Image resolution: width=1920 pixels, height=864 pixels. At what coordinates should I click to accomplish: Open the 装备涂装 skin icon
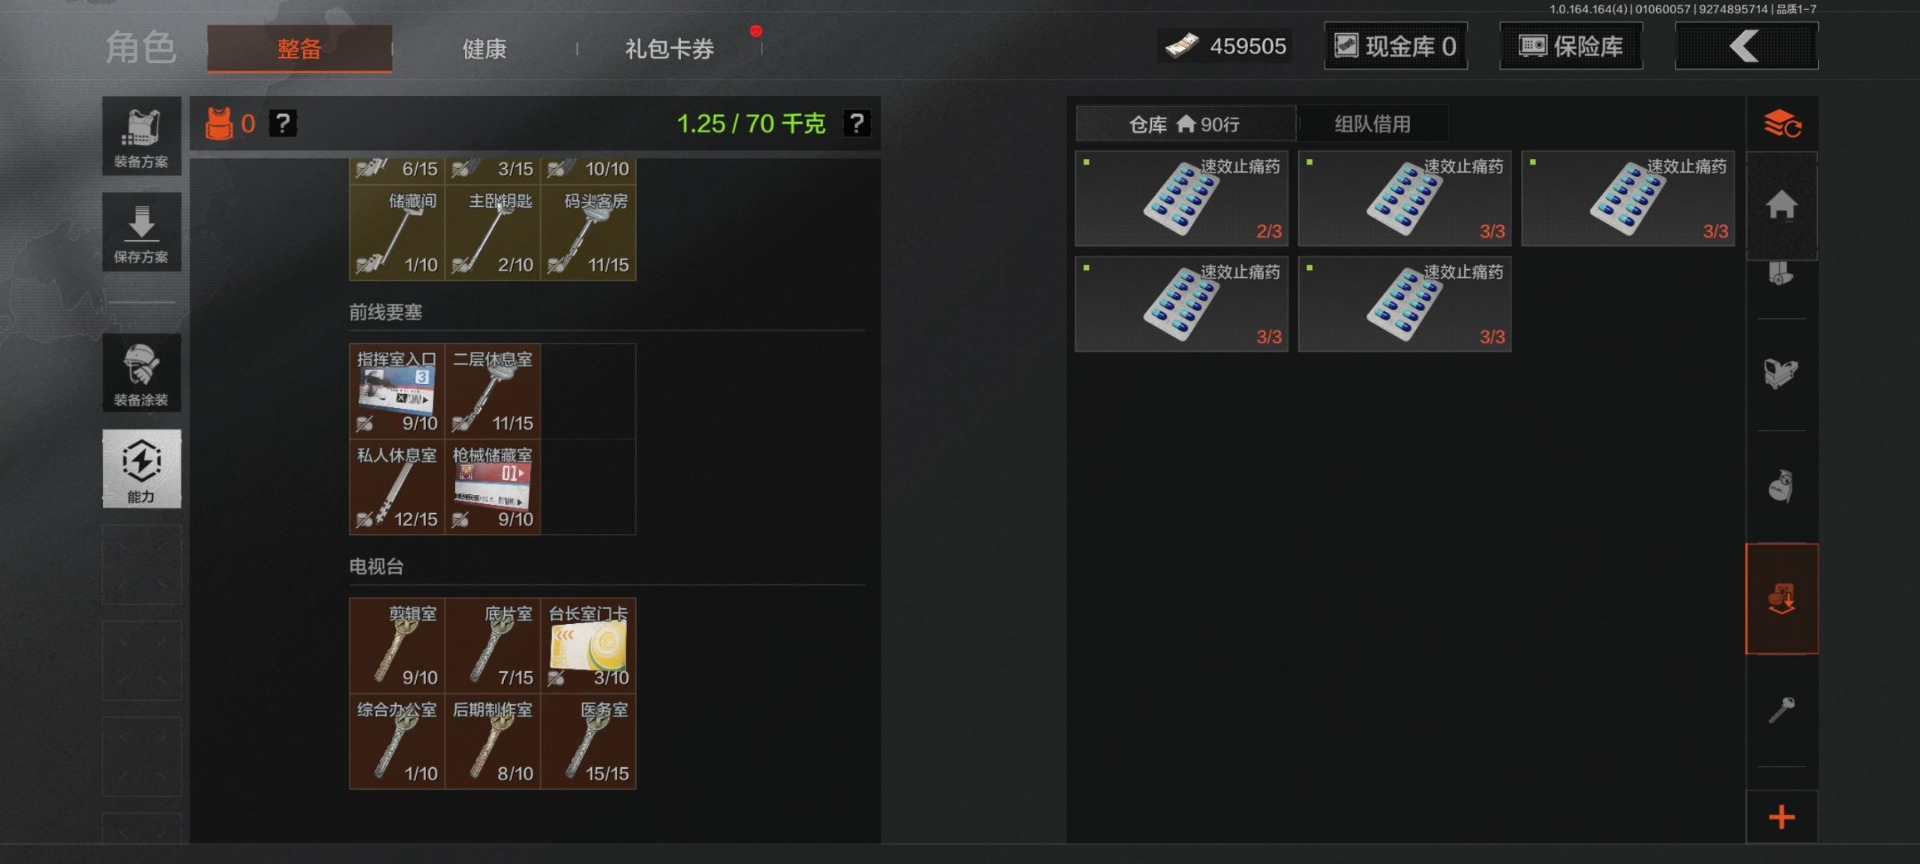(141, 372)
